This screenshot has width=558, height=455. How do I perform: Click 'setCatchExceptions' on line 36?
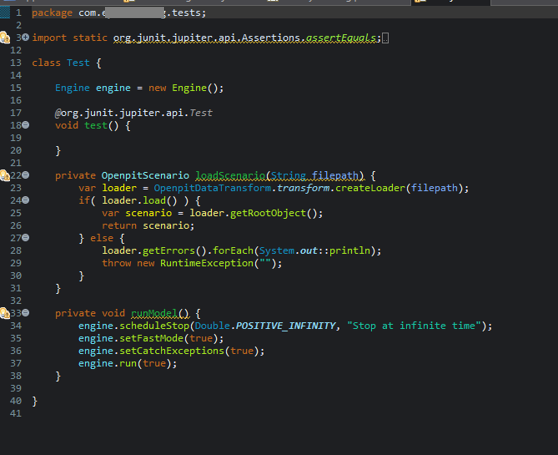pyautogui.click(x=172, y=351)
